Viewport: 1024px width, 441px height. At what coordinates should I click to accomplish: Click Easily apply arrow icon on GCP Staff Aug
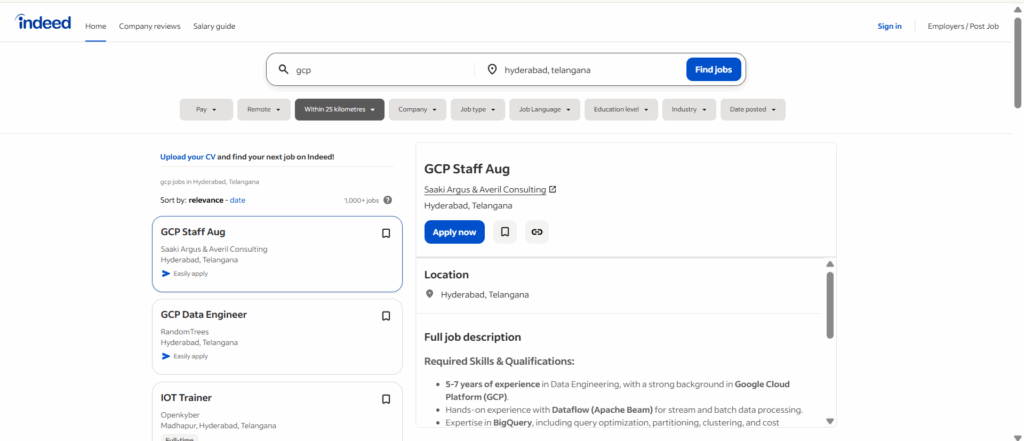(x=166, y=274)
